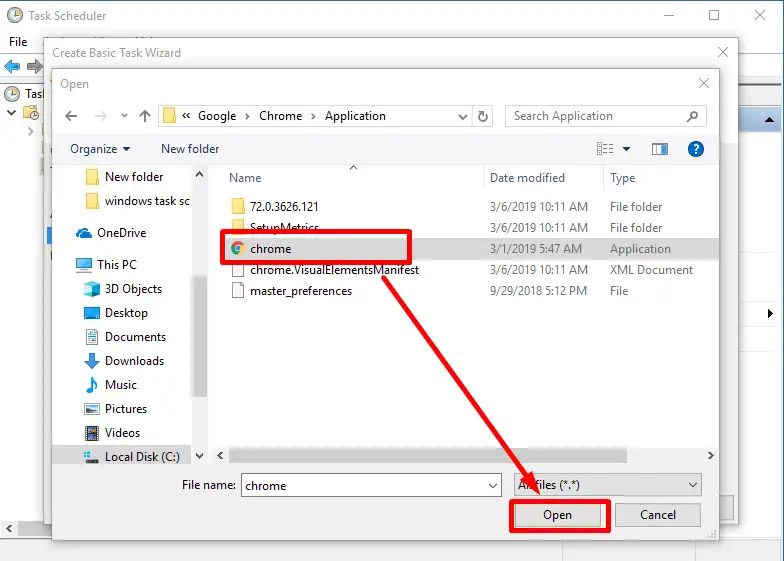Open Videos in sidebar
The image size is (784, 561).
(x=112, y=433)
